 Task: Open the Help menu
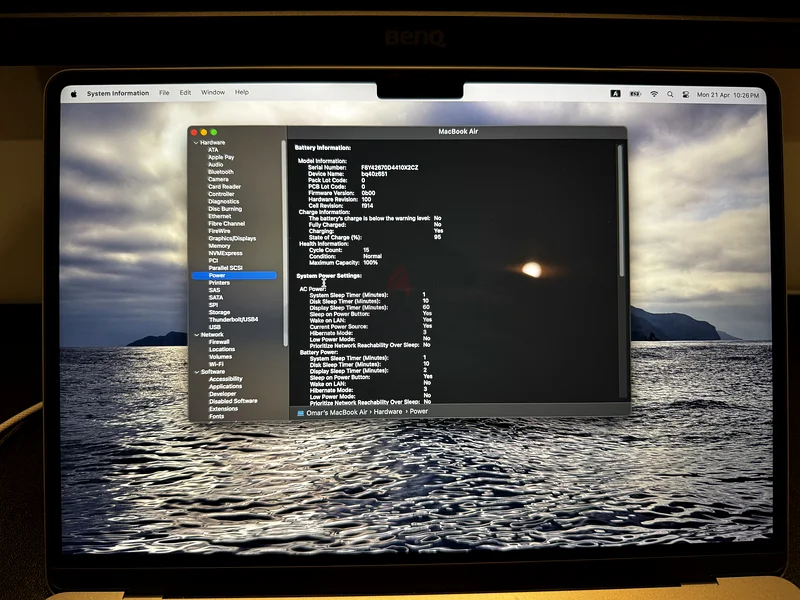(242, 92)
